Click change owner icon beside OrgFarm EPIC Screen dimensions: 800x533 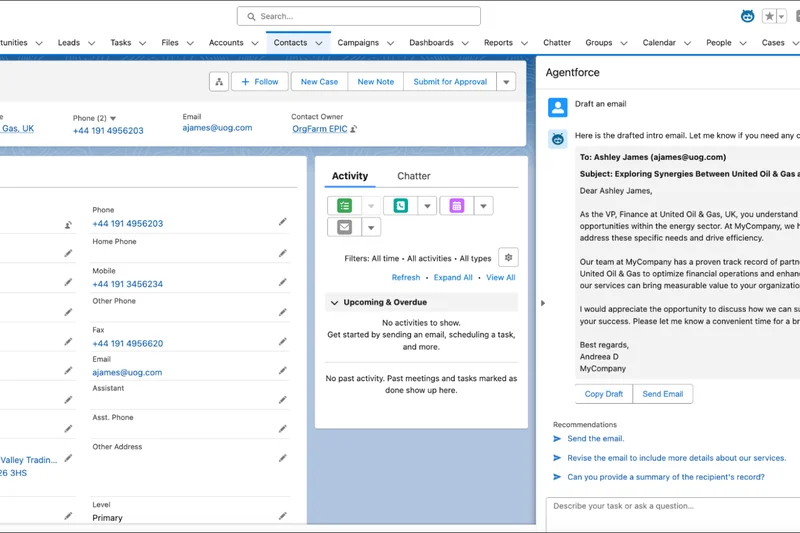354,129
